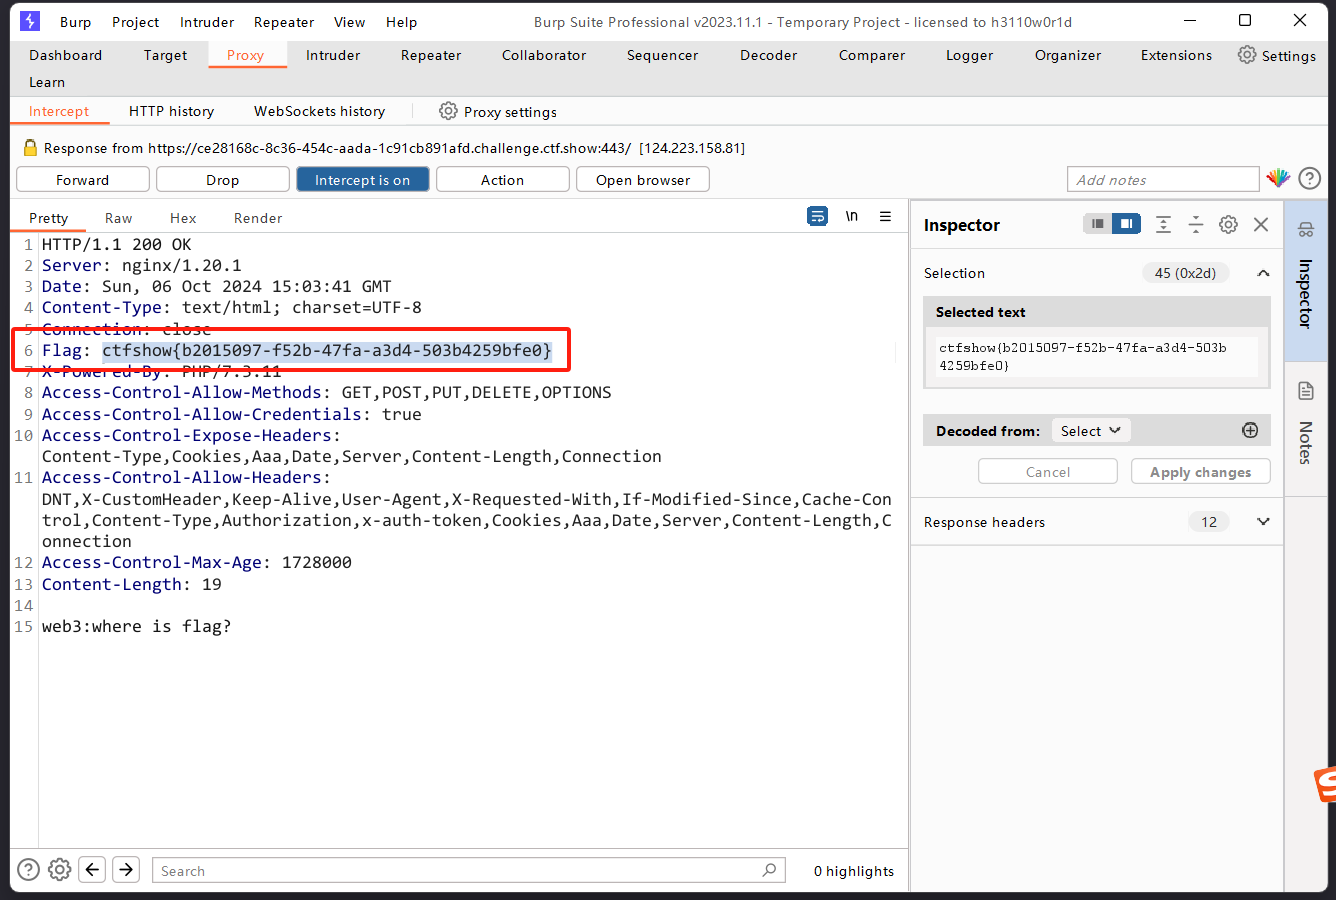The image size is (1336, 900).
Task: Open the View menu
Action: click(350, 22)
